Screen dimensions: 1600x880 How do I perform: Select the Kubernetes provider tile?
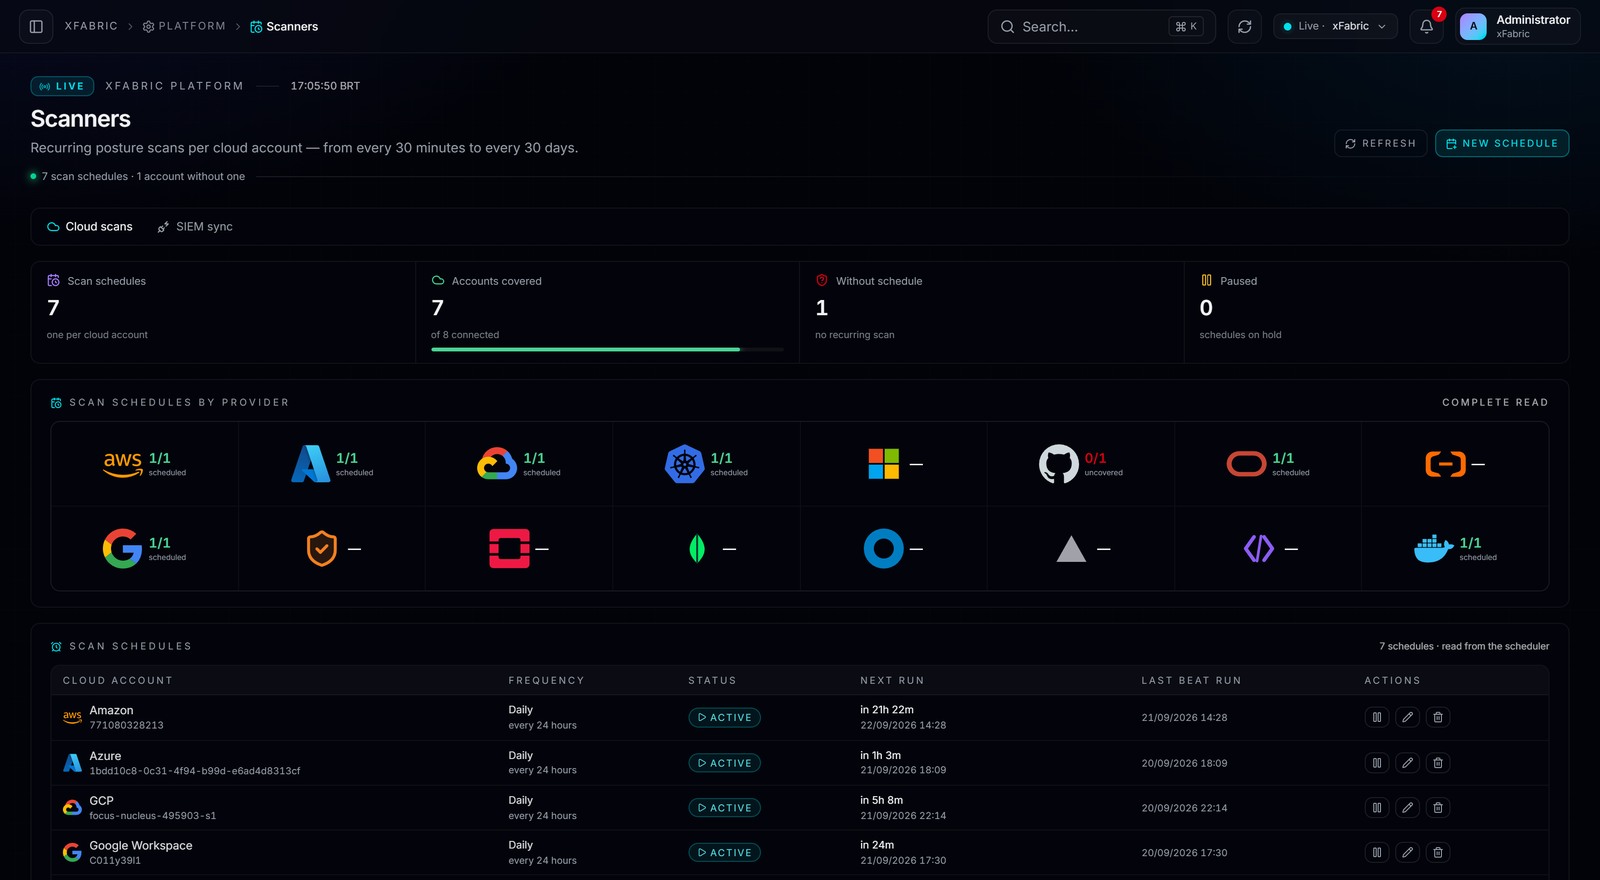coord(706,464)
